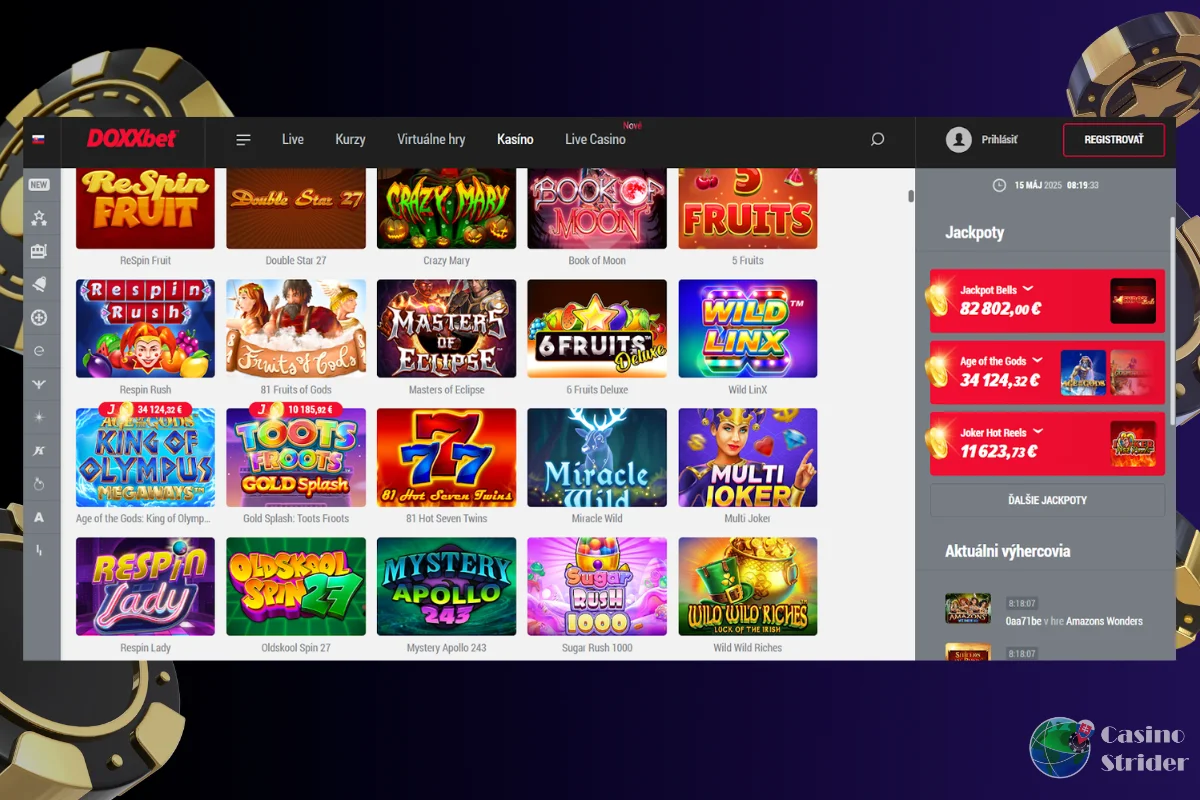Select the letter A sidebar icon
The width and height of the screenshot is (1200, 800).
click(39, 518)
